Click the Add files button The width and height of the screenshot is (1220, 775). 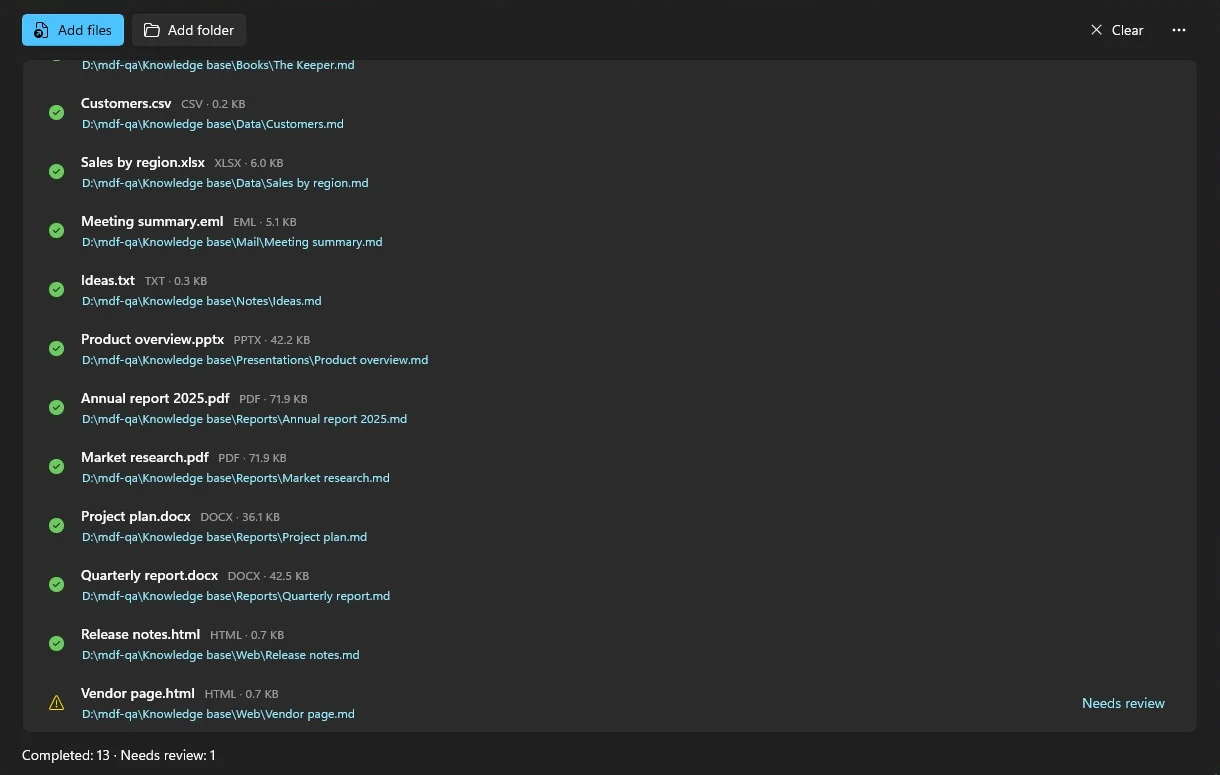(x=73, y=30)
